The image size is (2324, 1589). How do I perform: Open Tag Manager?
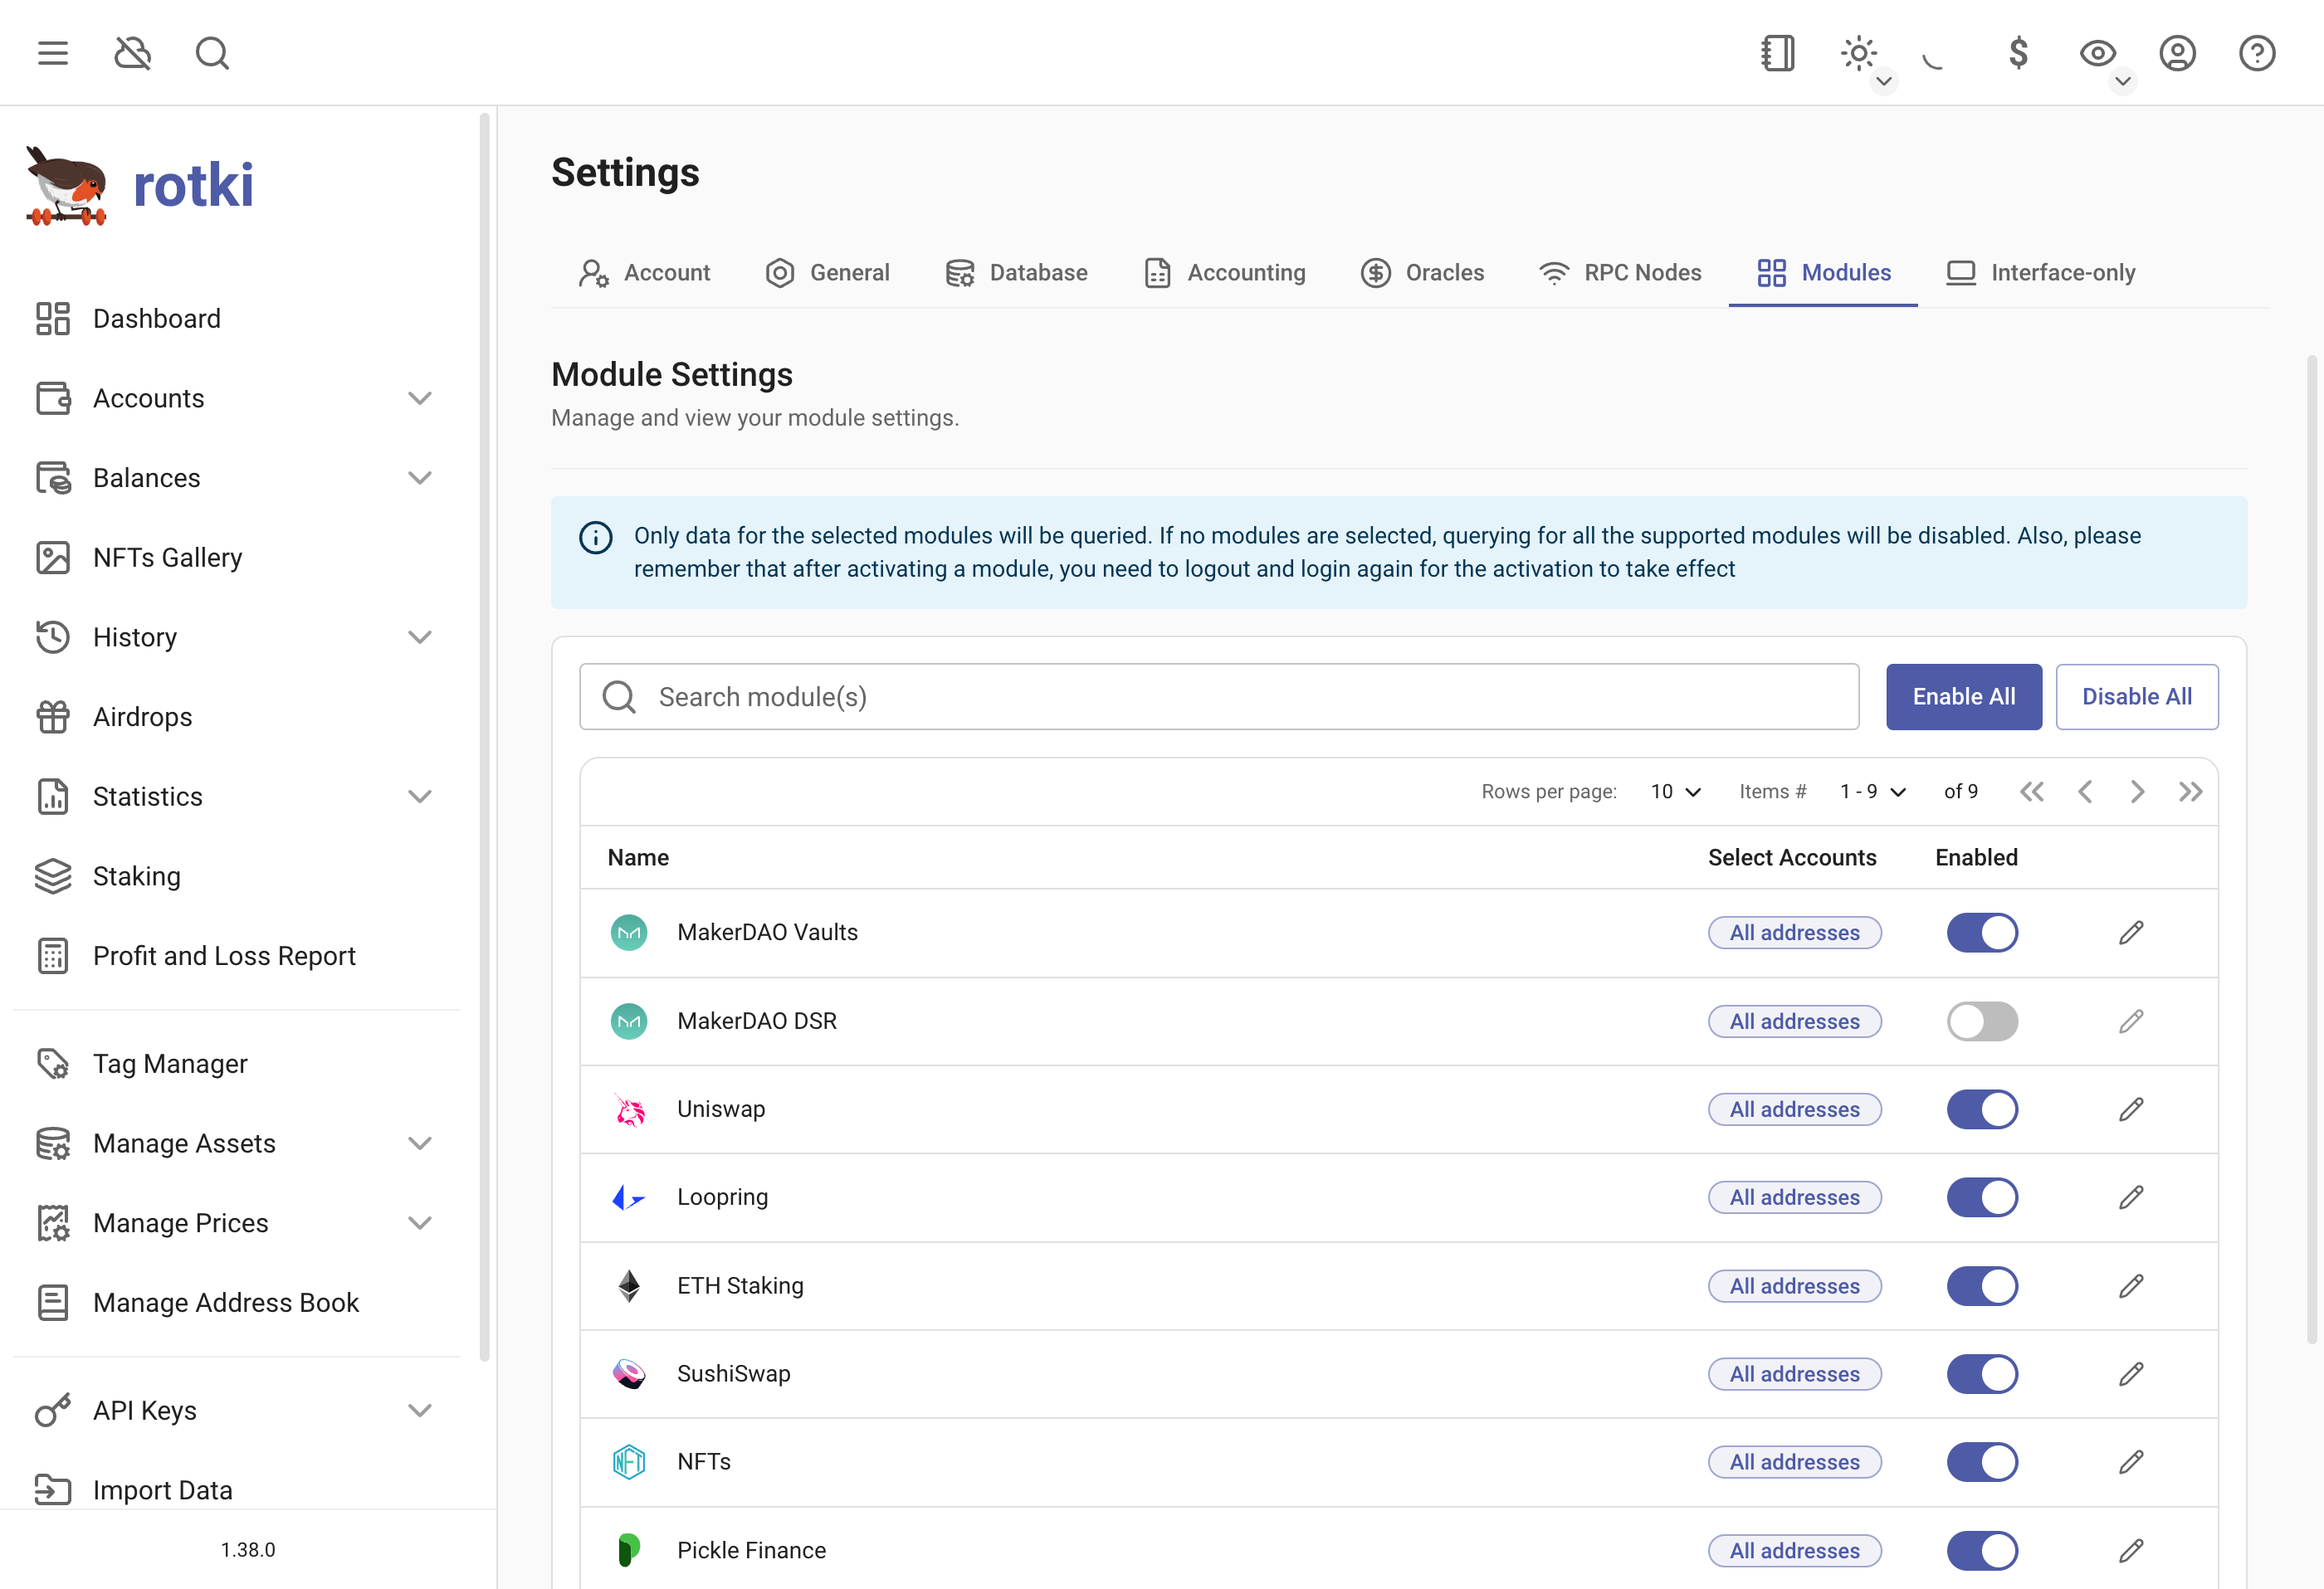pyautogui.click(x=236, y=1064)
